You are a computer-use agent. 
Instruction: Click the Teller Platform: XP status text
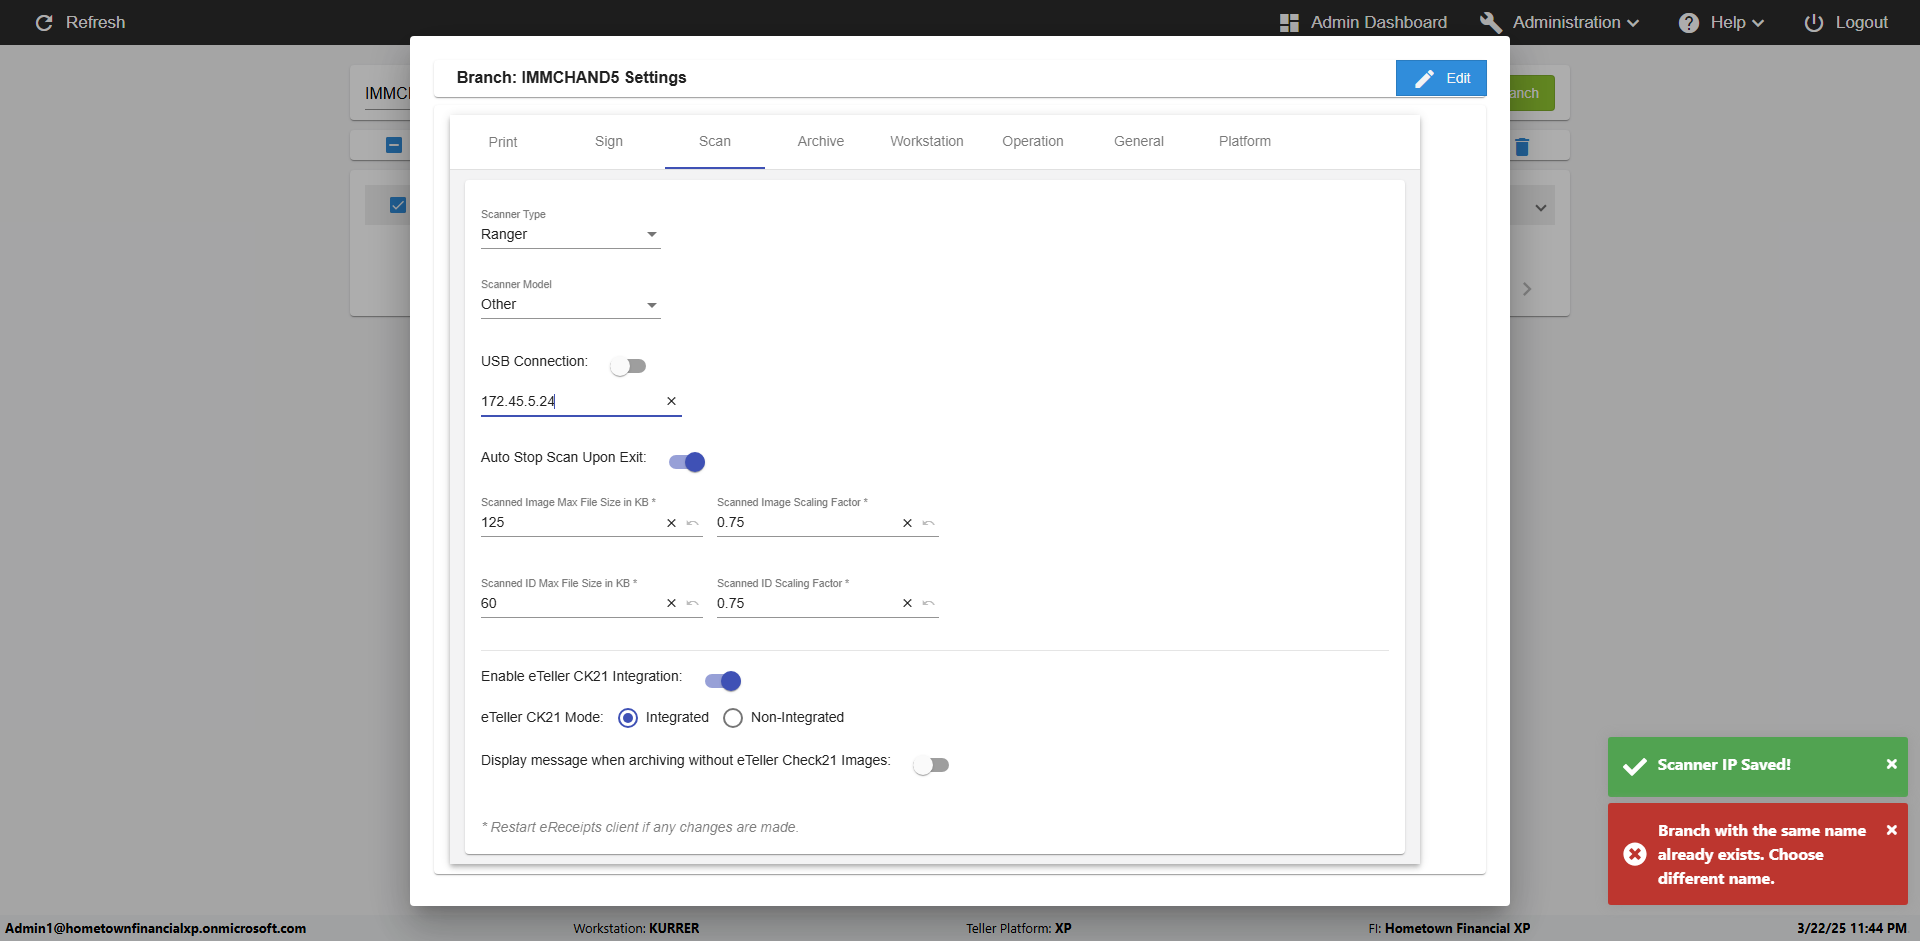click(1018, 928)
